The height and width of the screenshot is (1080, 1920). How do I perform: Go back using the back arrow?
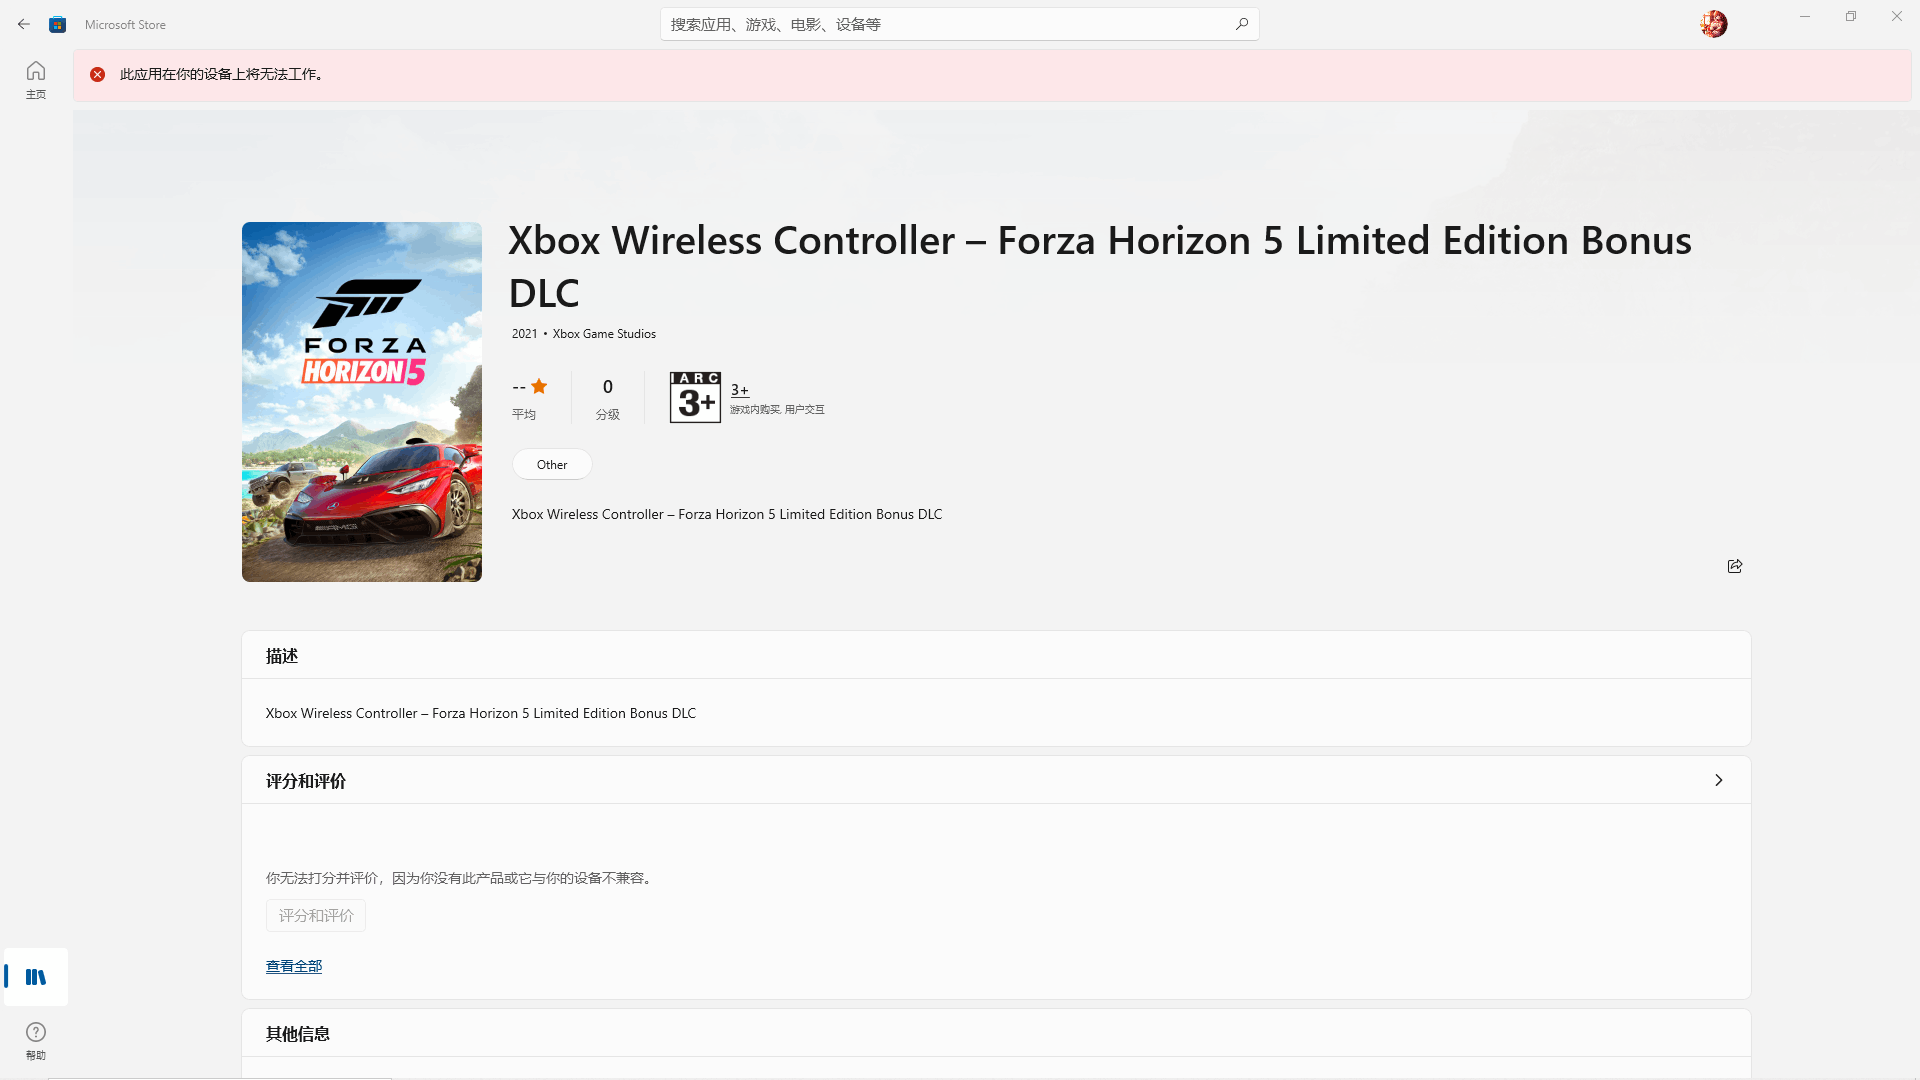[x=24, y=24]
